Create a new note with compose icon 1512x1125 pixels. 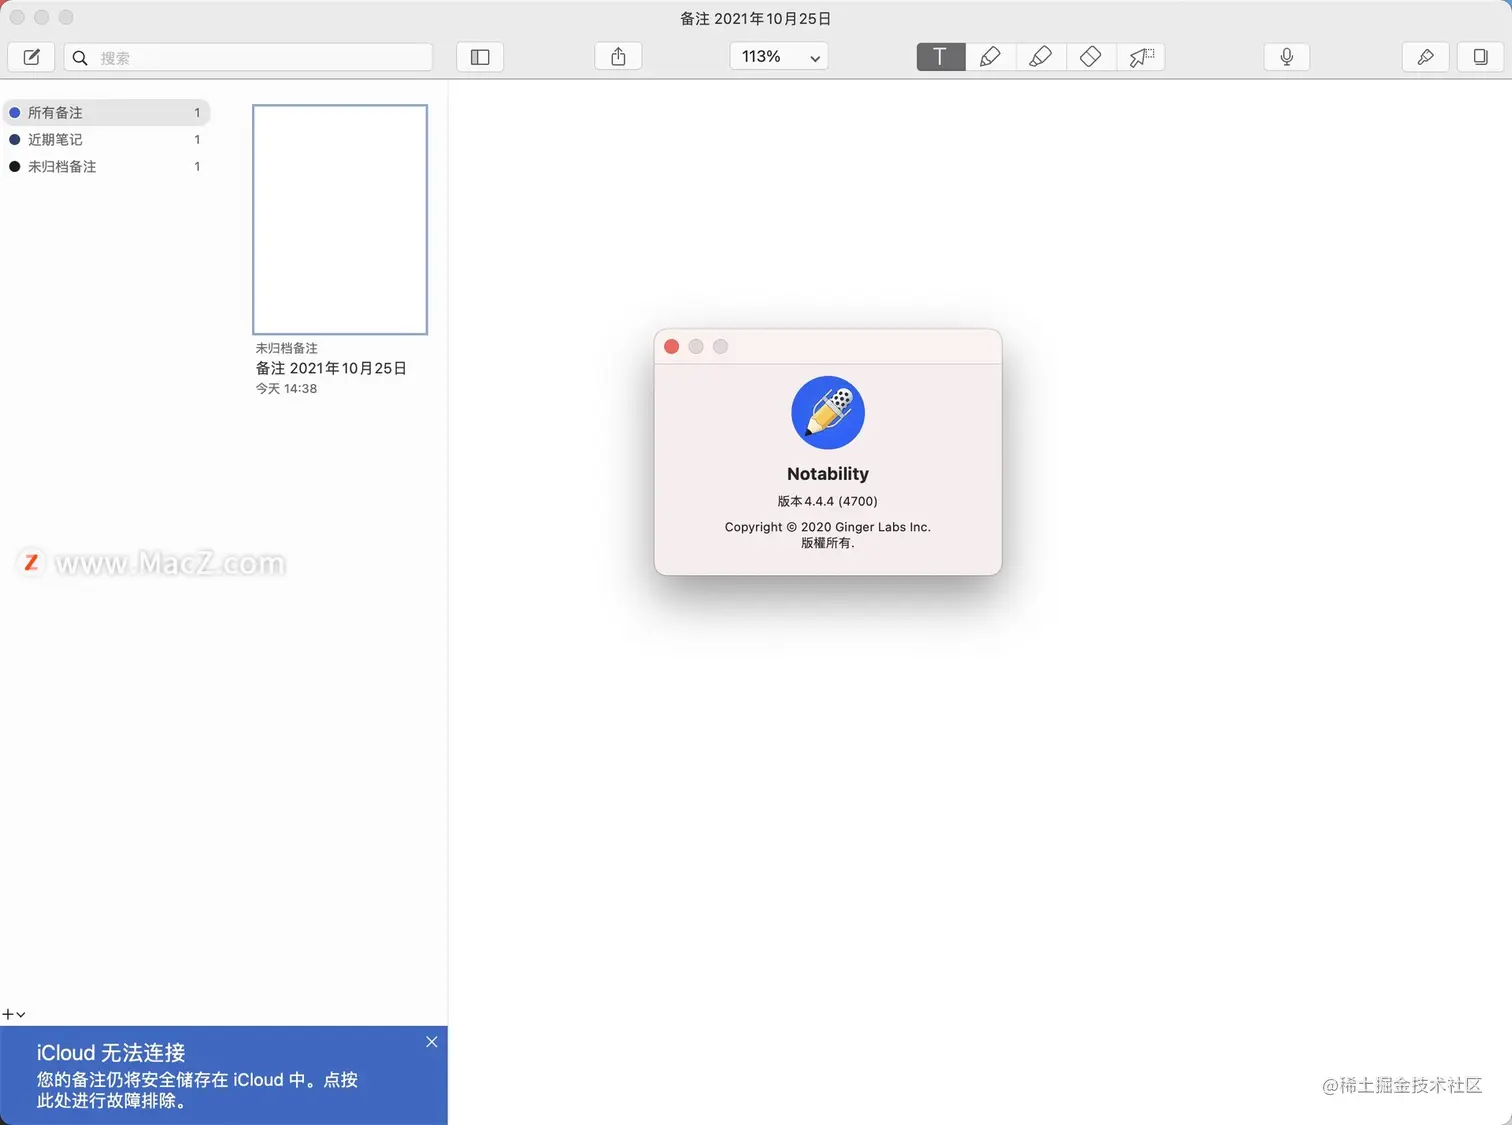click(x=31, y=57)
